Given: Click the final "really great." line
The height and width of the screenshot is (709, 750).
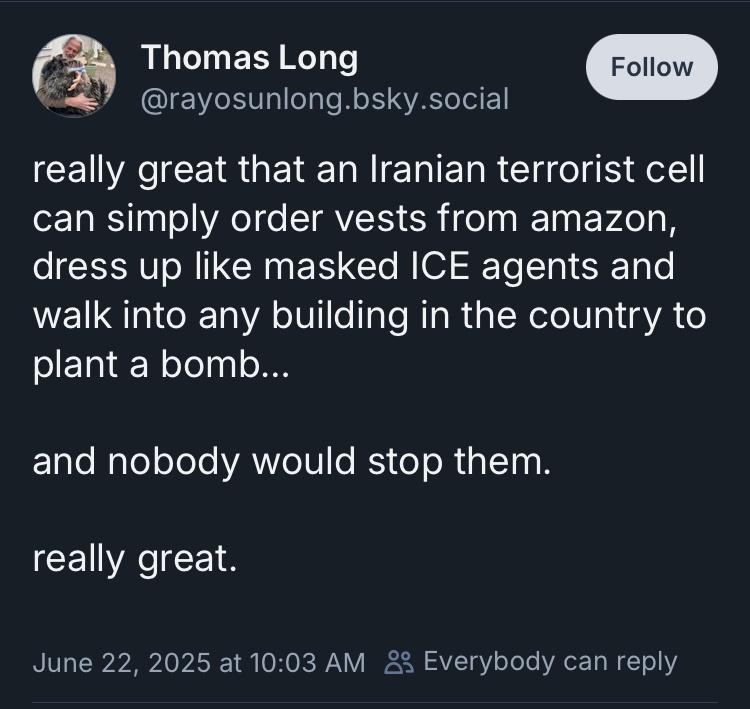Looking at the screenshot, I should tap(135, 558).
